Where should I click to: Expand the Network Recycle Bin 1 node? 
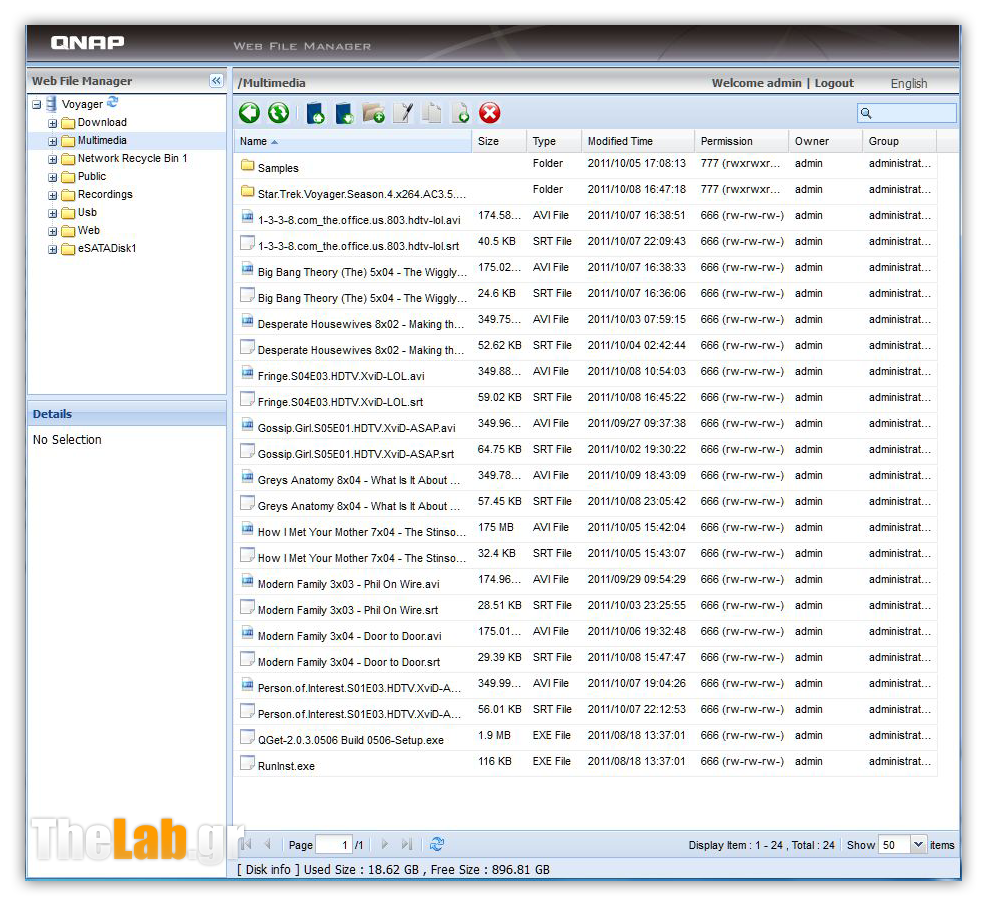pyautogui.click(x=53, y=160)
